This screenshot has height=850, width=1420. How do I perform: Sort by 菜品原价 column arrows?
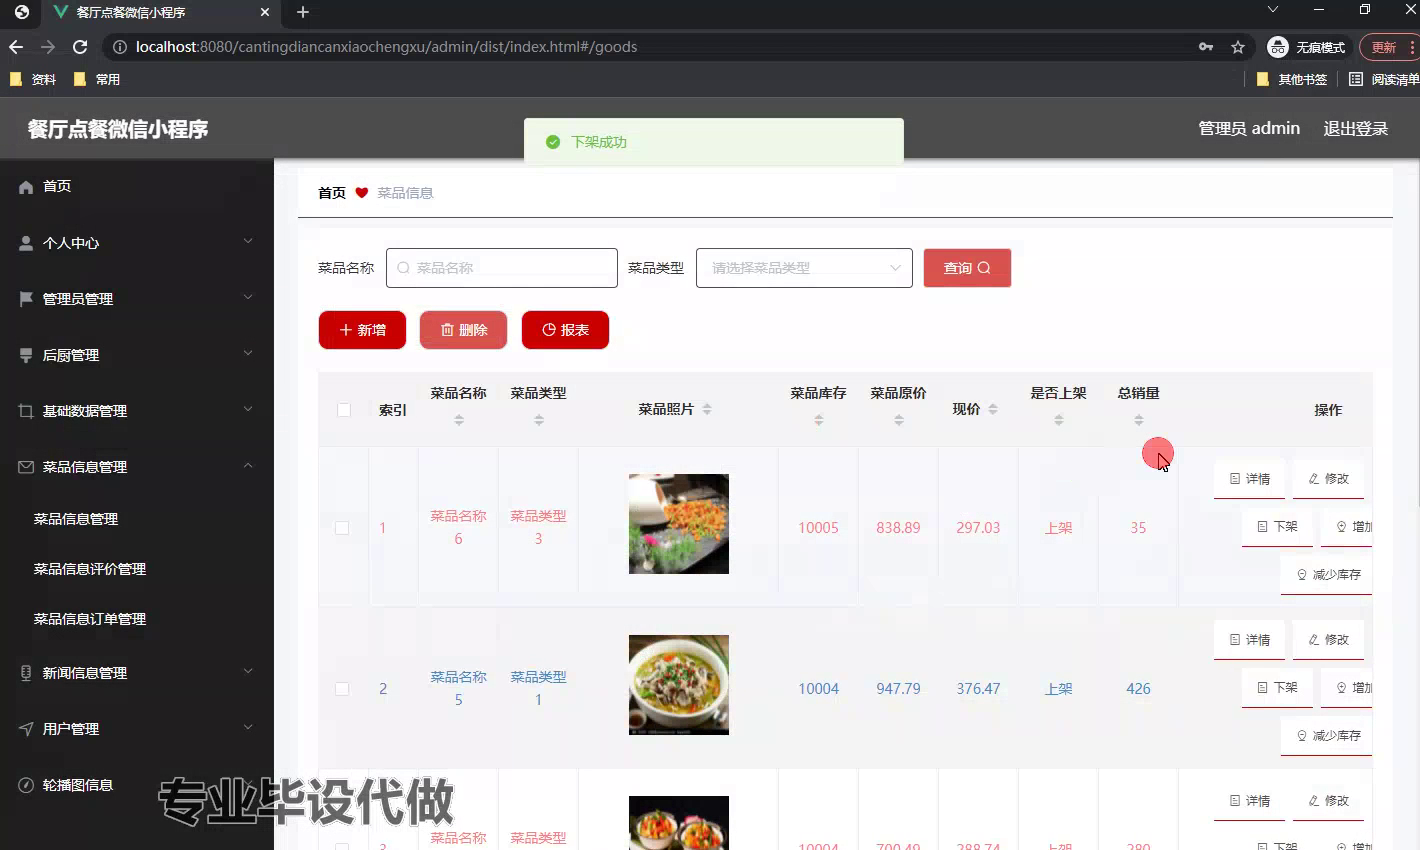point(899,420)
